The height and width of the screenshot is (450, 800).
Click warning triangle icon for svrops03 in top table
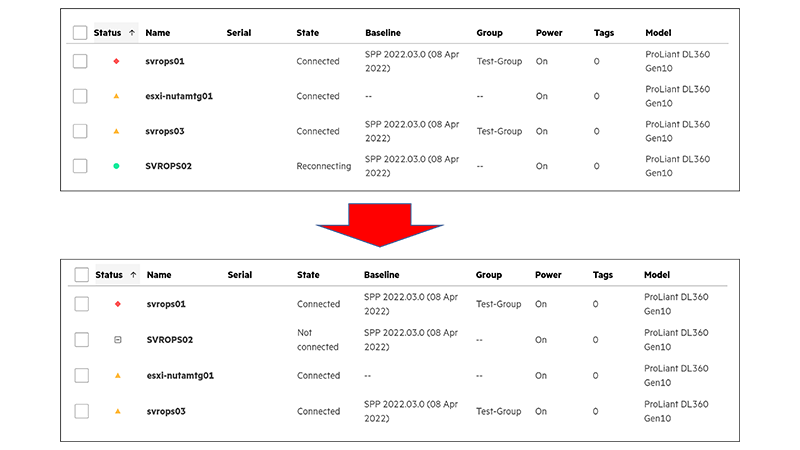tap(116, 131)
